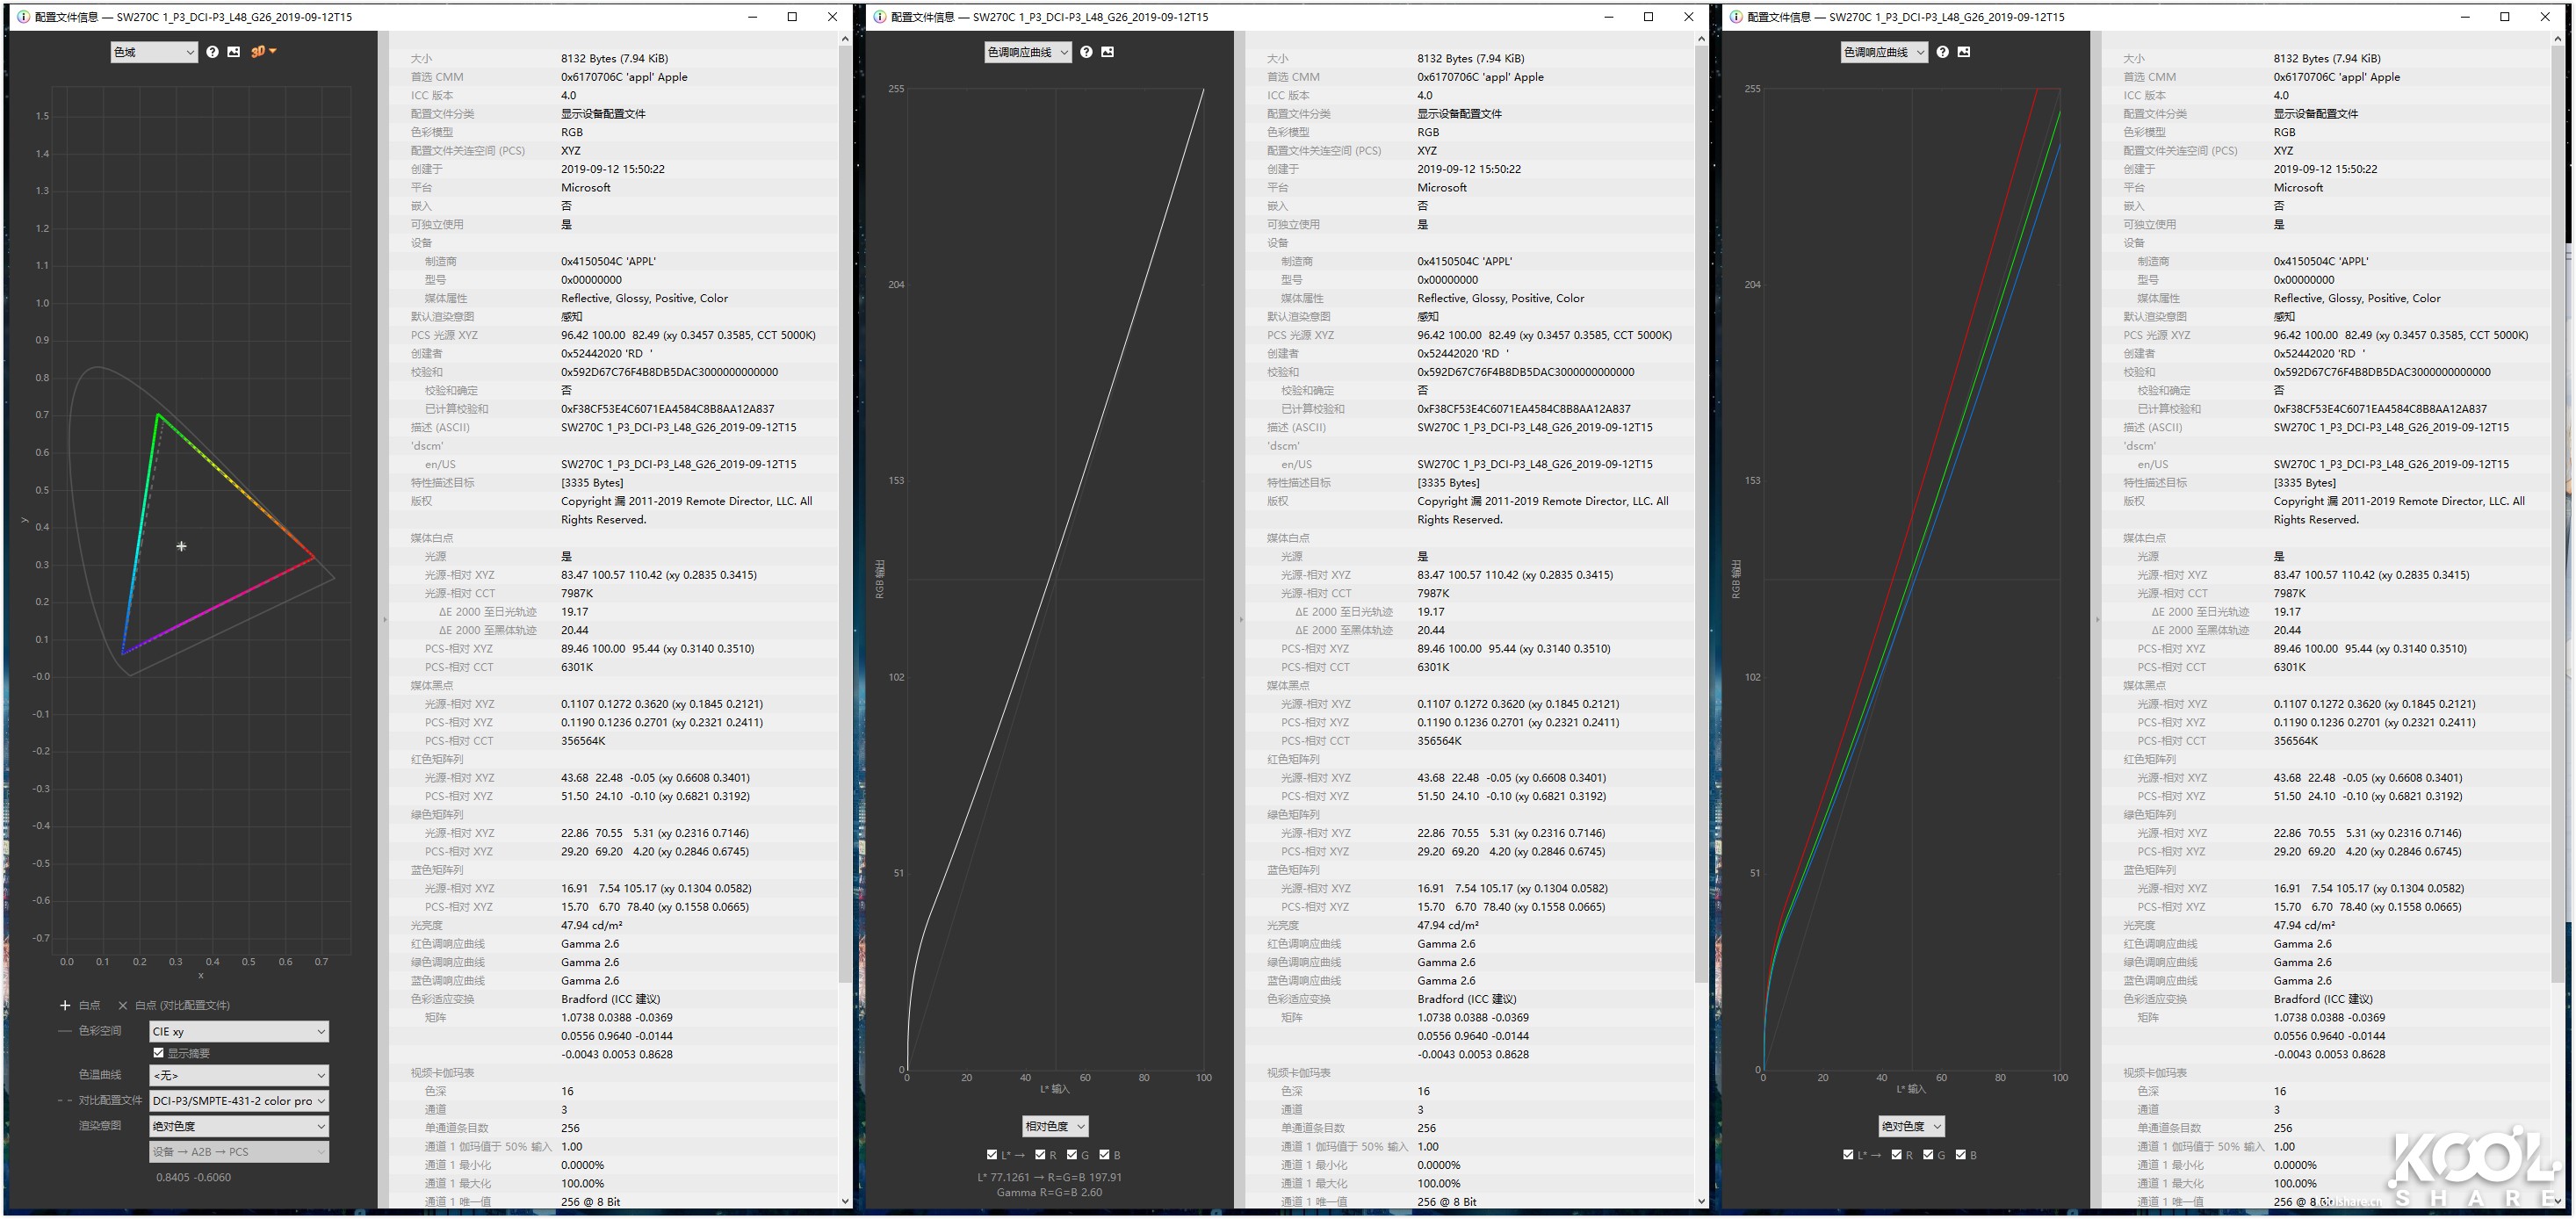The image size is (2576, 1219).
Task: Click save-image icon in middle window toolbar
Action: 1108,52
